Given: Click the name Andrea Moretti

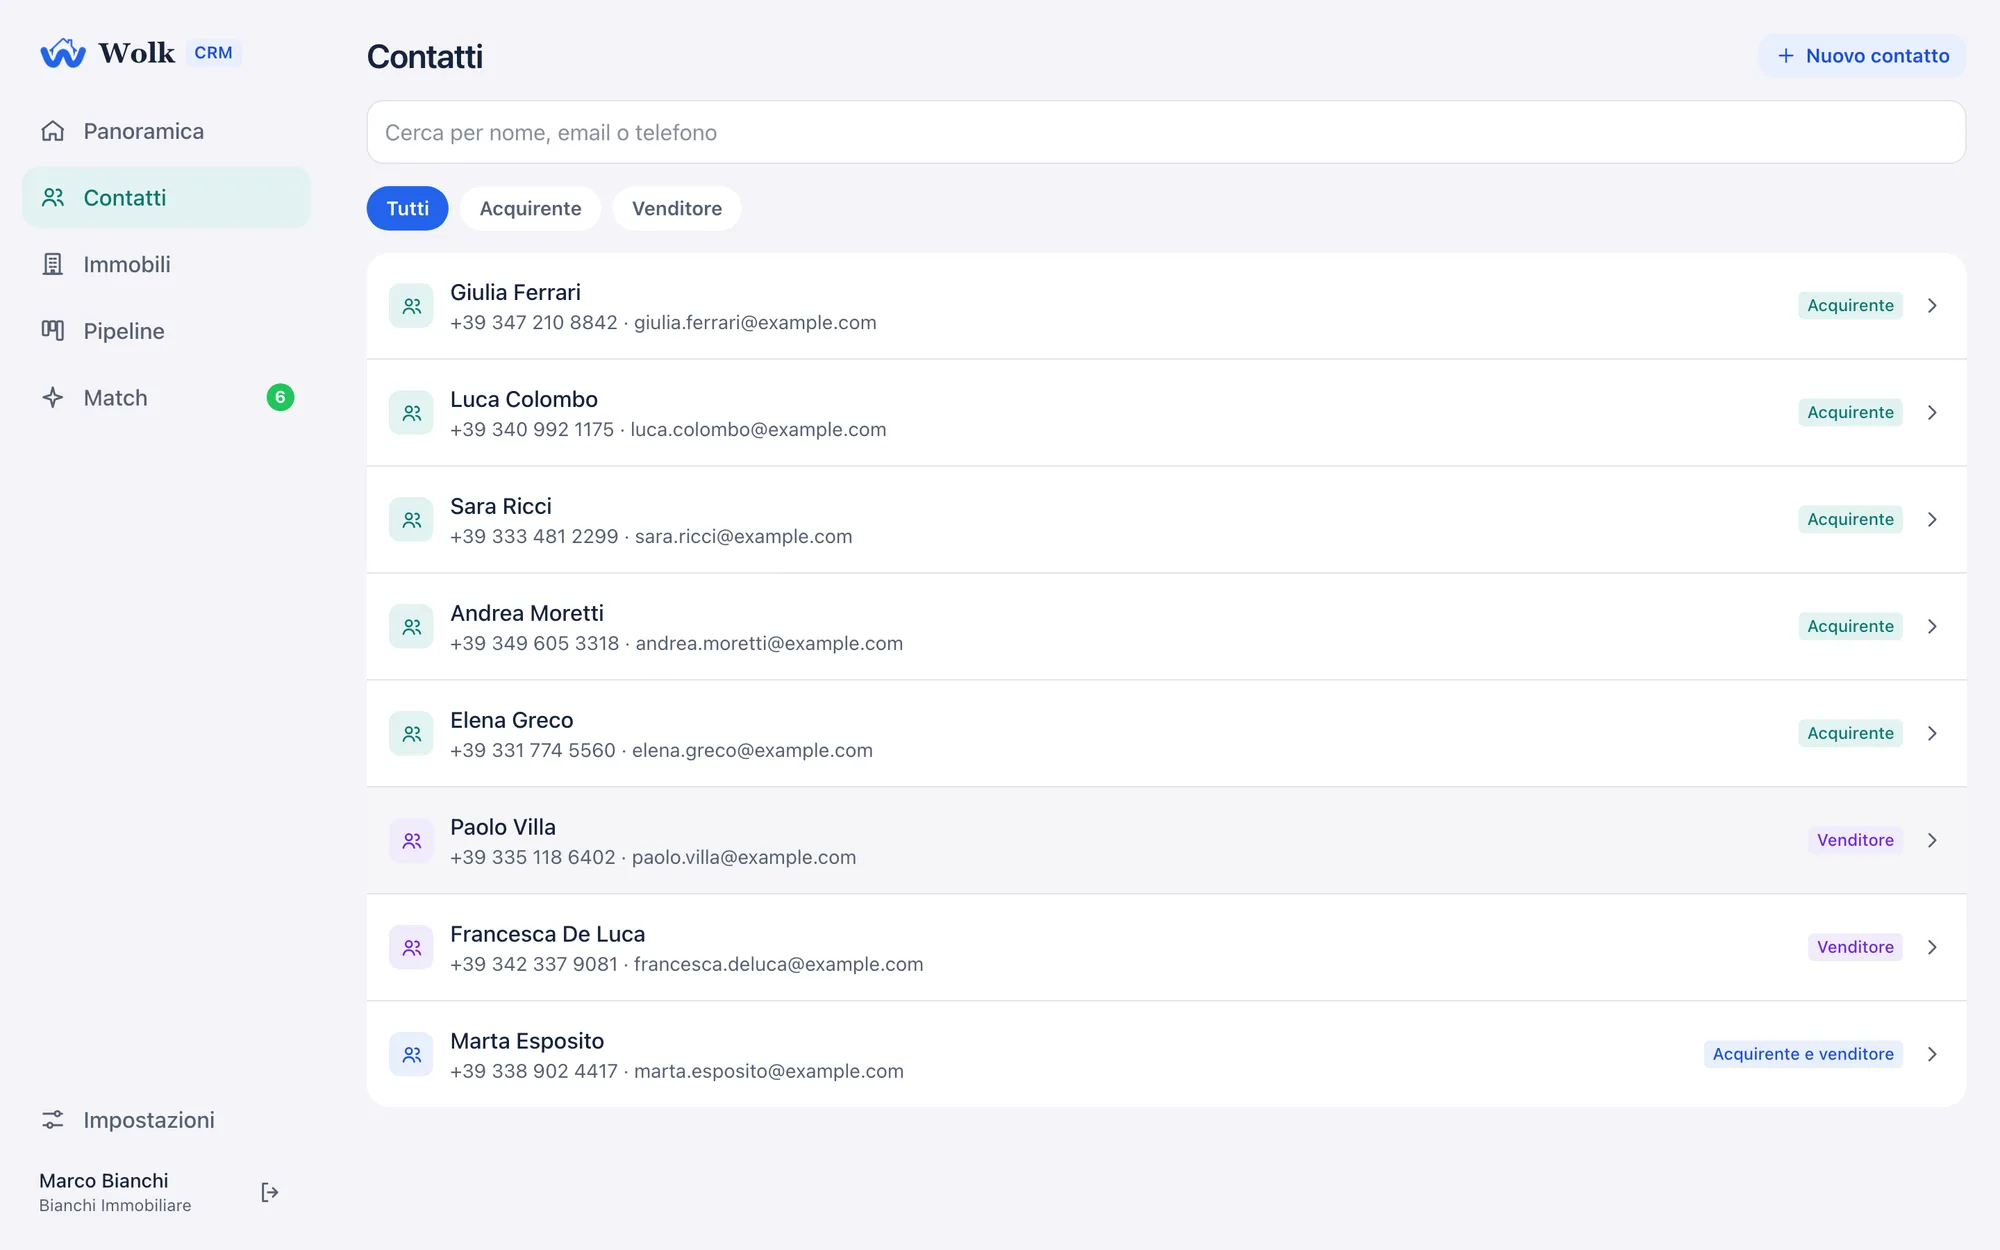Looking at the screenshot, I should (x=527, y=613).
